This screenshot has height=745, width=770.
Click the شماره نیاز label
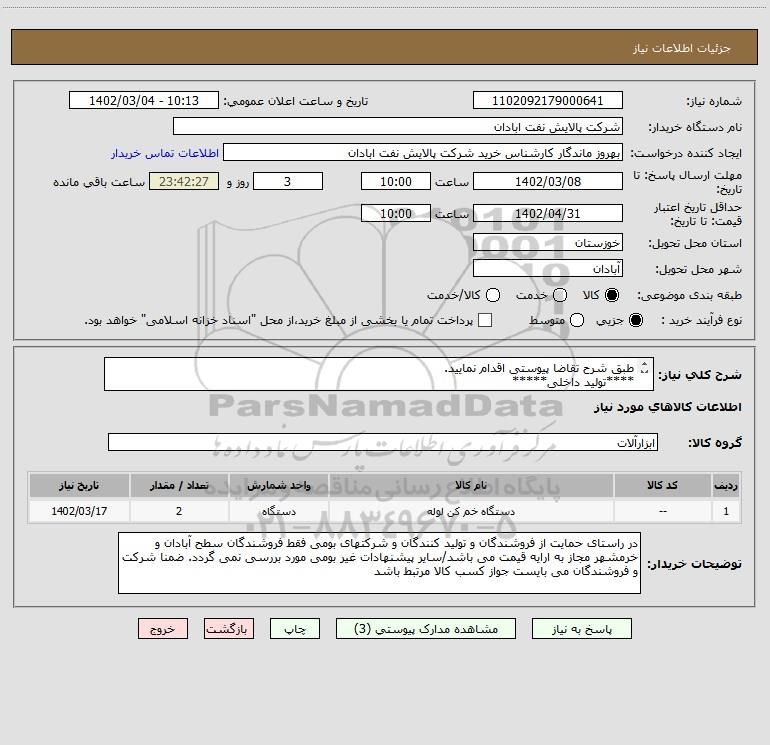714,102
